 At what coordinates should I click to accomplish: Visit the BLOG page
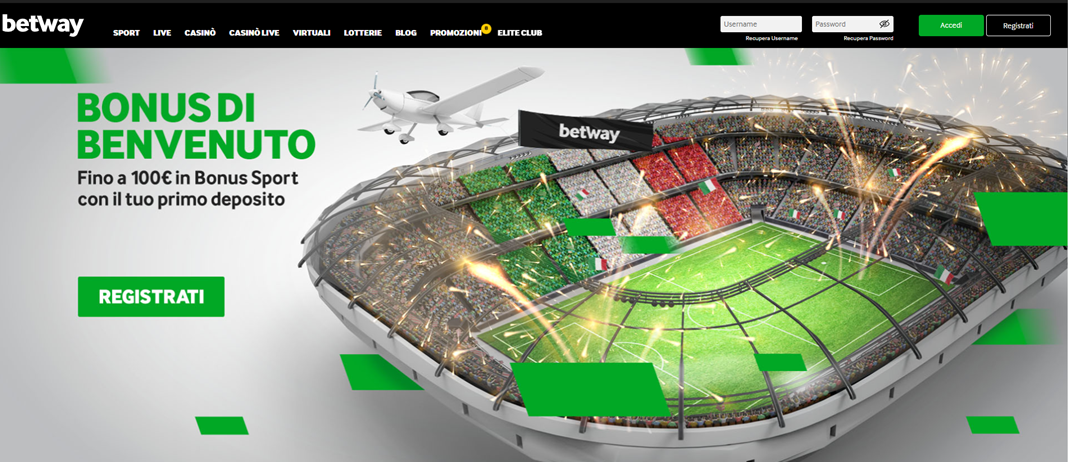pyautogui.click(x=405, y=33)
